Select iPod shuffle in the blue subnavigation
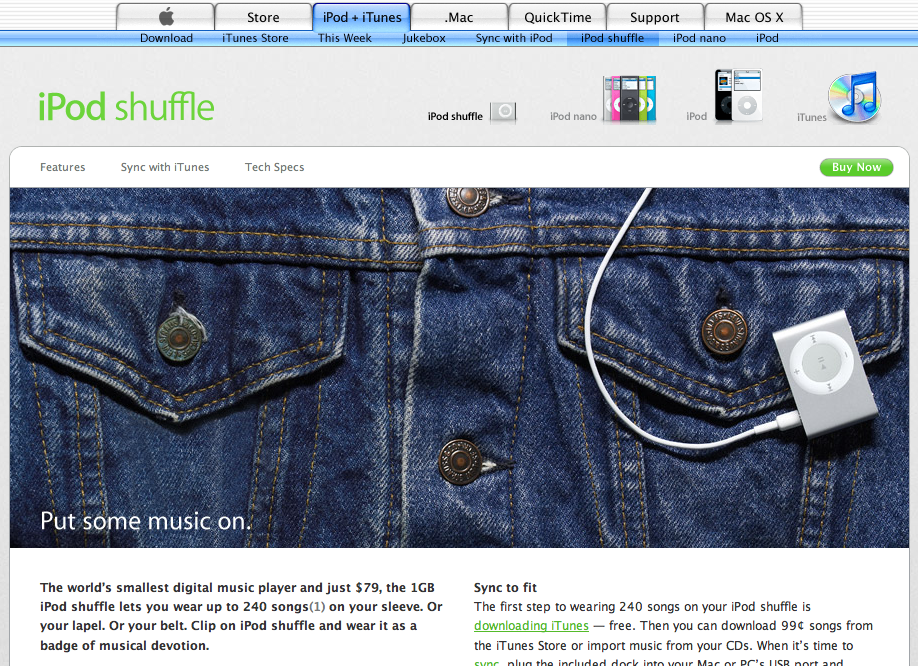918x666 pixels. tap(612, 38)
